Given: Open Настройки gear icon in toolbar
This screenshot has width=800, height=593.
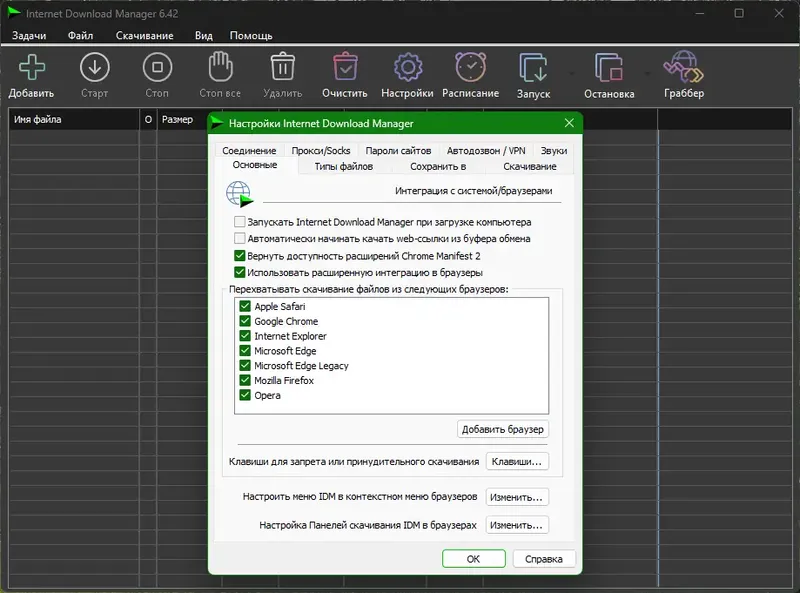Looking at the screenshot, I should click(x=408, y=67).
